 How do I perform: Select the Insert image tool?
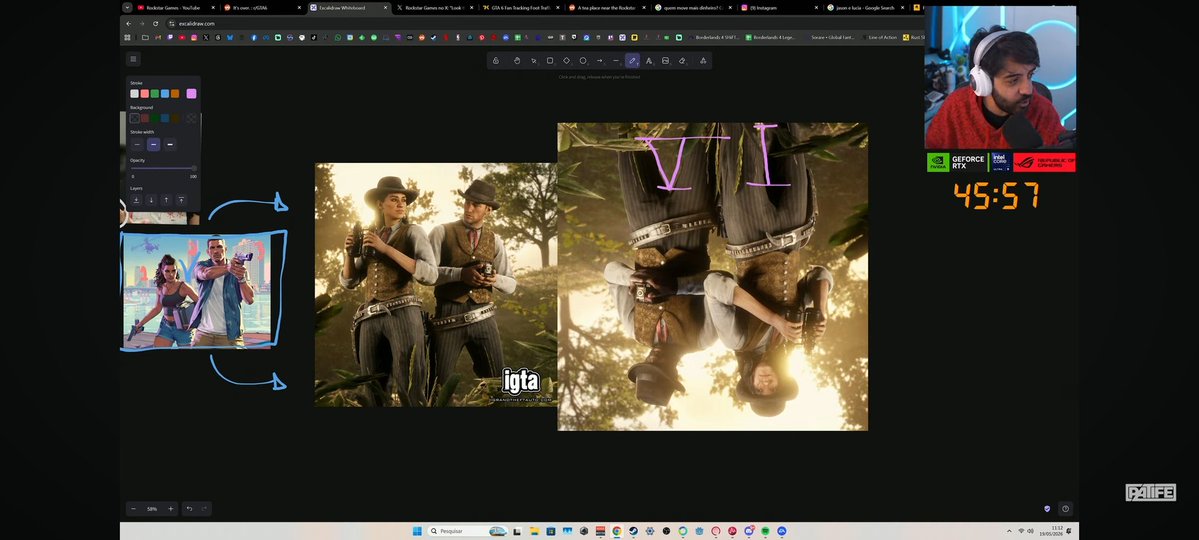(665, 60)
